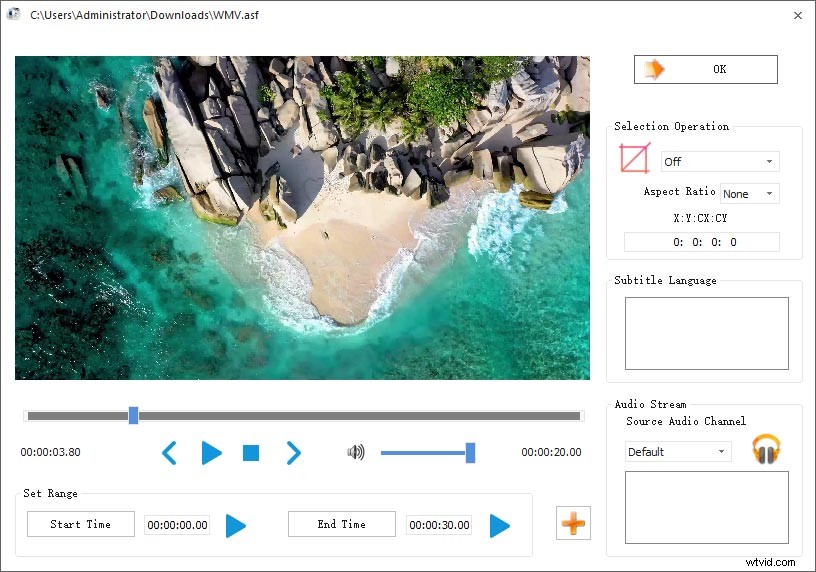Screen dimensions: 816x572
Task: Click the app icon in title bar
Action: tap(14, 14)
